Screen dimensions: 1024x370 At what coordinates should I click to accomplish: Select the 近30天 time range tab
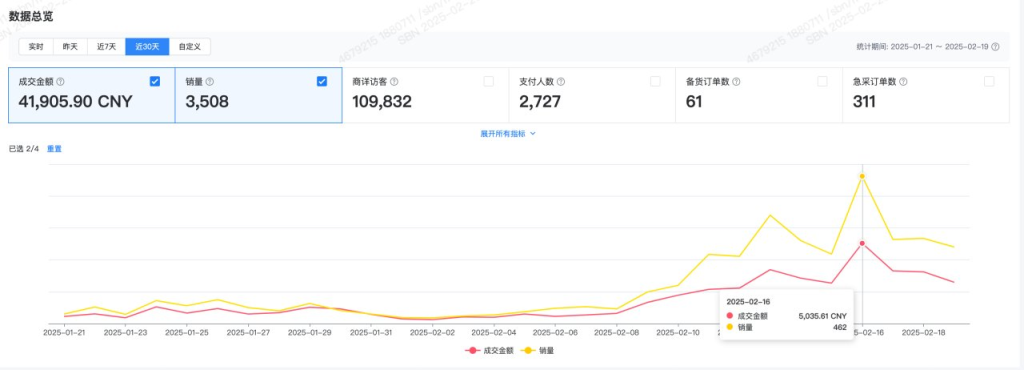[147, 47]
